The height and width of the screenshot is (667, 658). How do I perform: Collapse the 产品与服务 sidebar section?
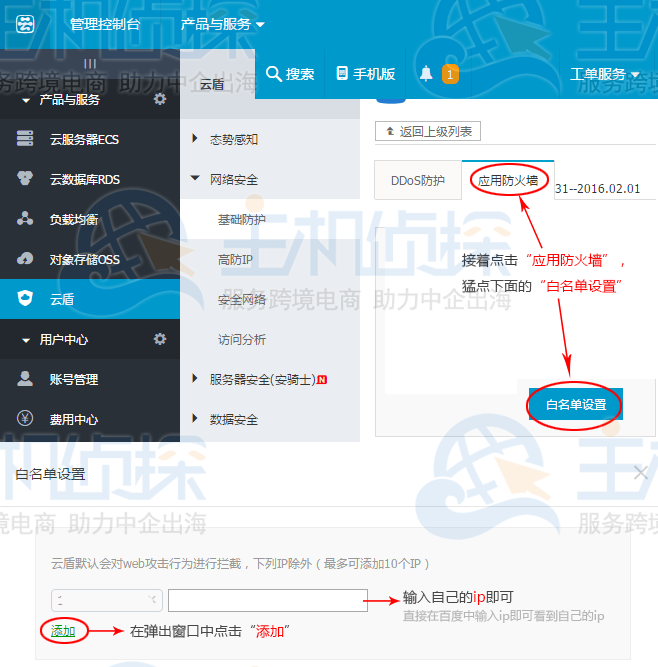26,101
